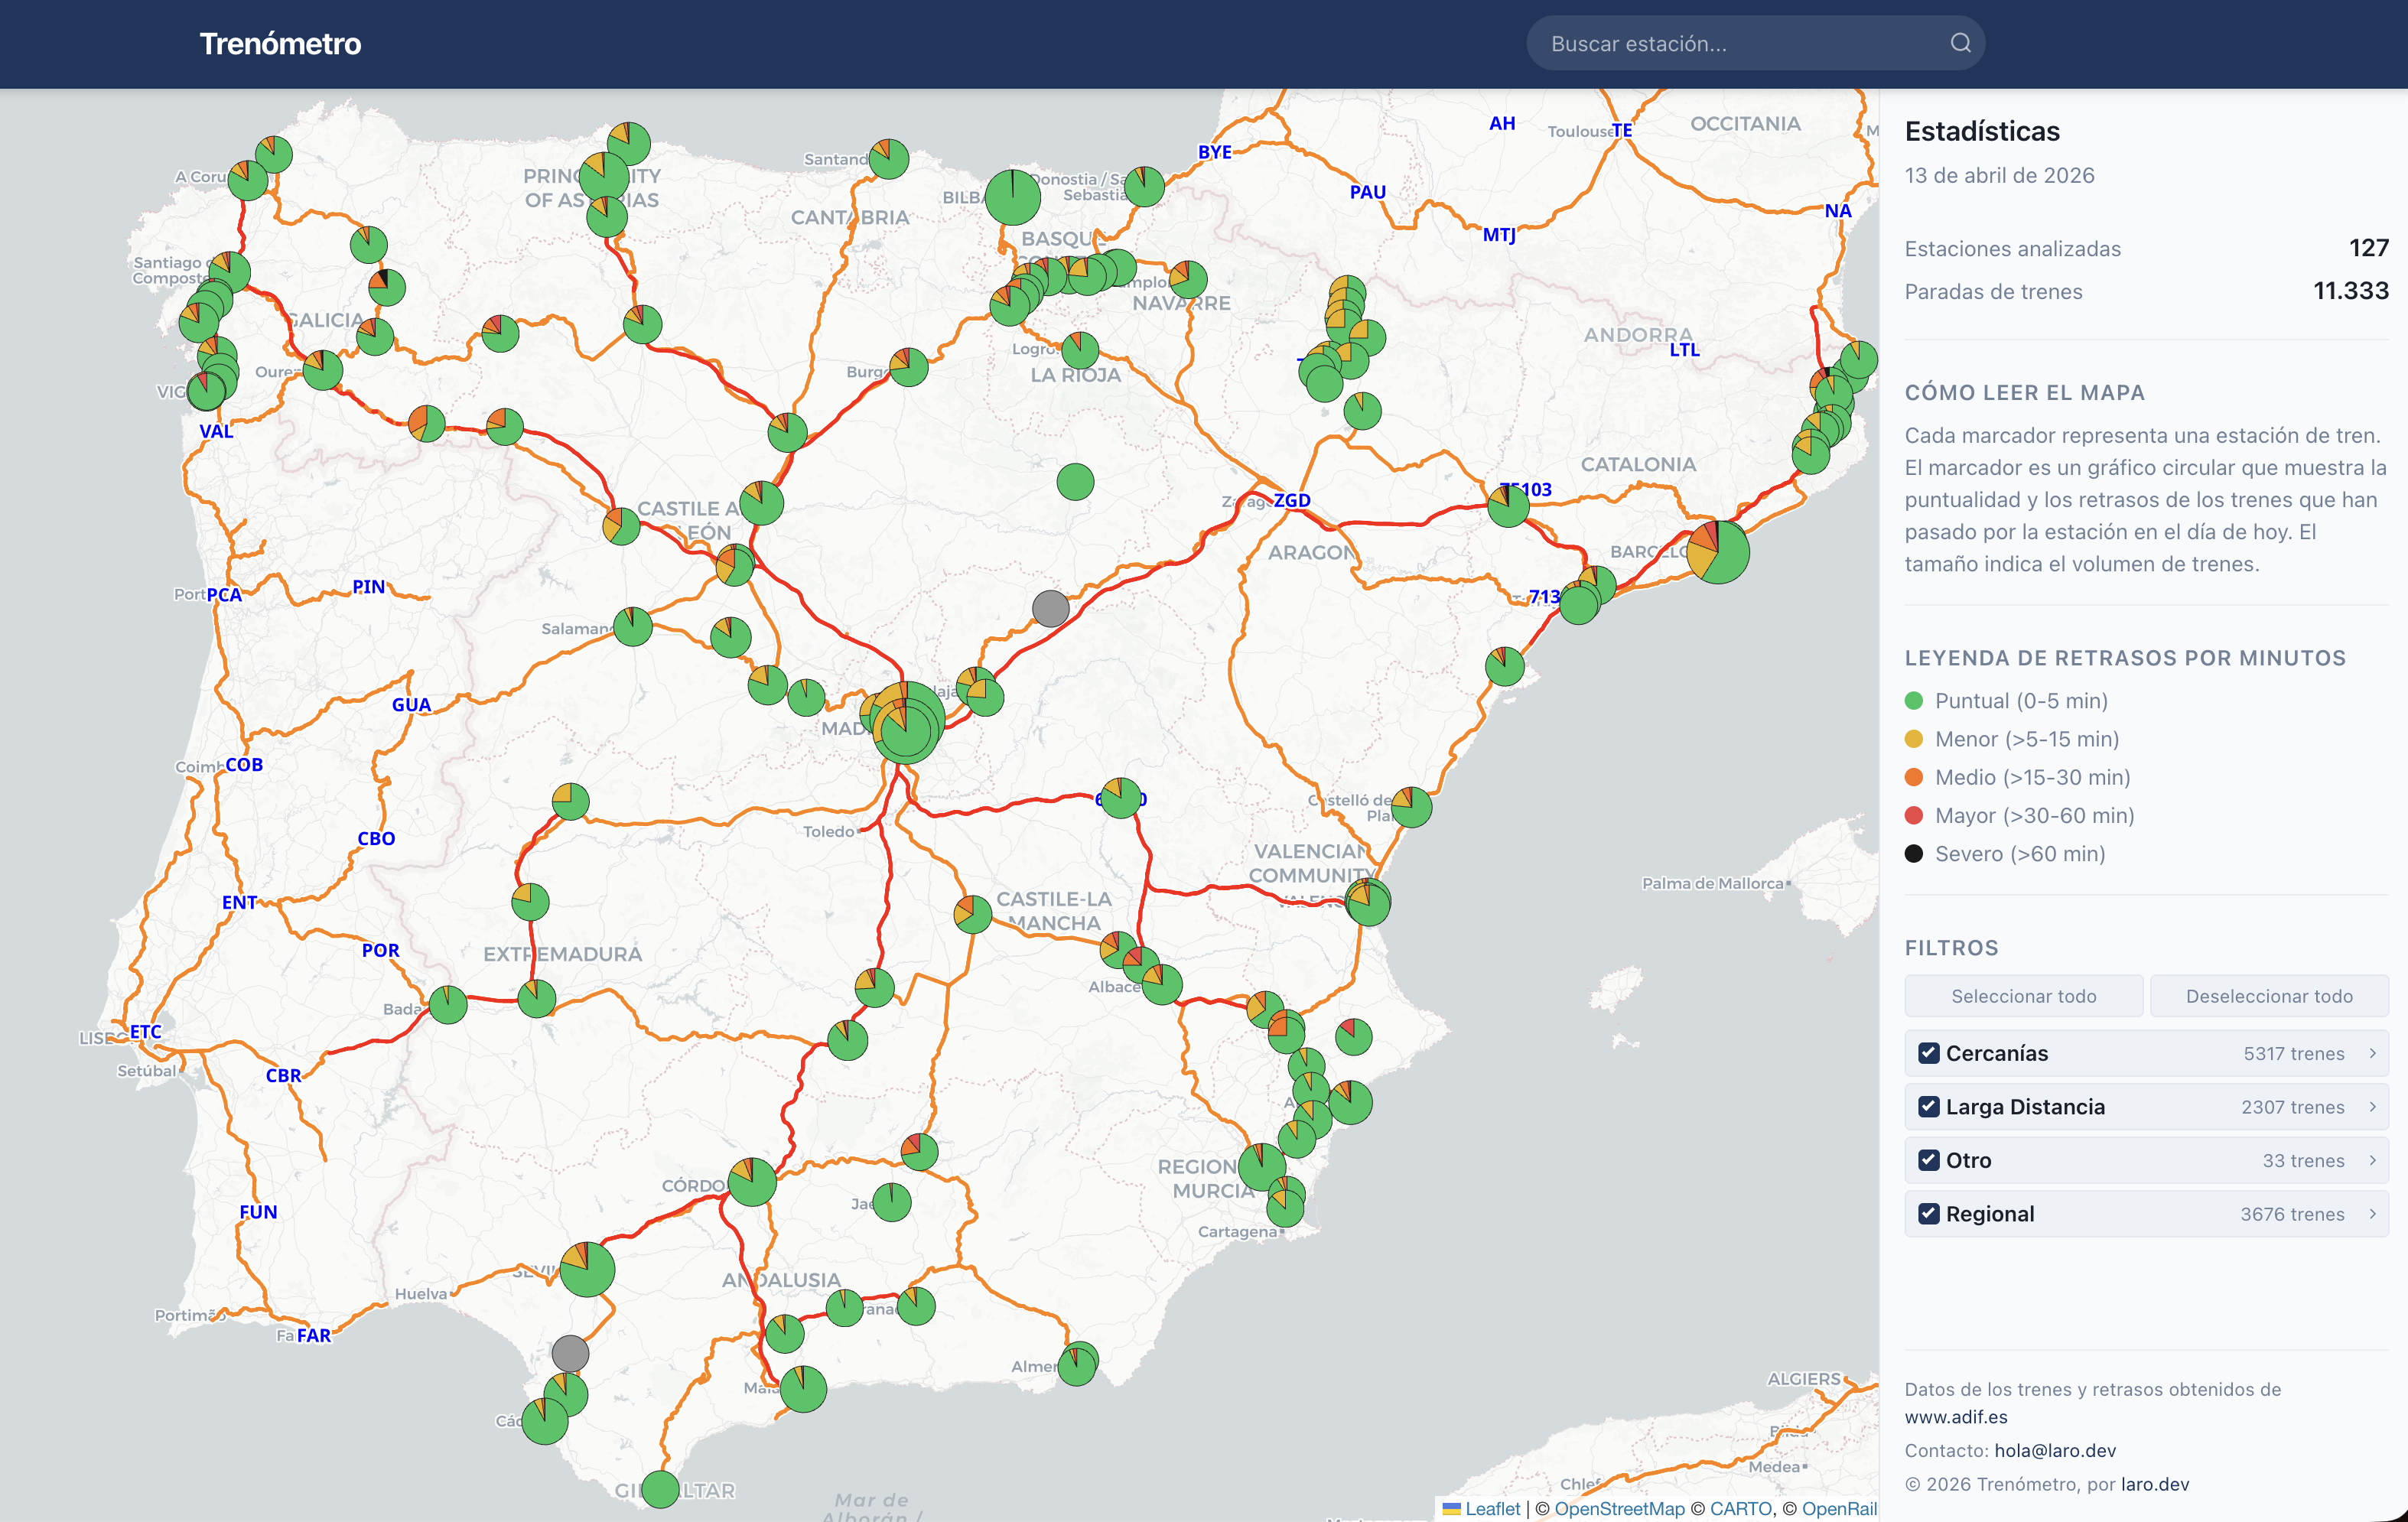
Task: Expand the Otro filter chevron
Action: [x=2372, y=1160]
